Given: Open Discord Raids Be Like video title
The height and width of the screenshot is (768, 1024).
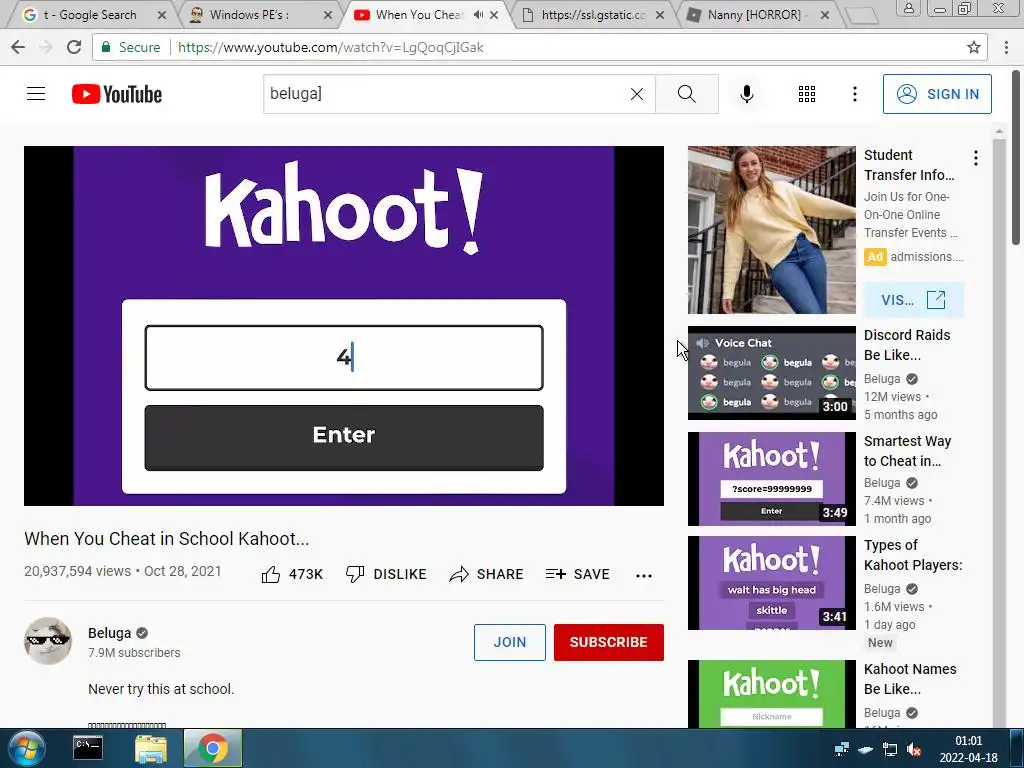Looking at the screenshot, I should 907,345.
